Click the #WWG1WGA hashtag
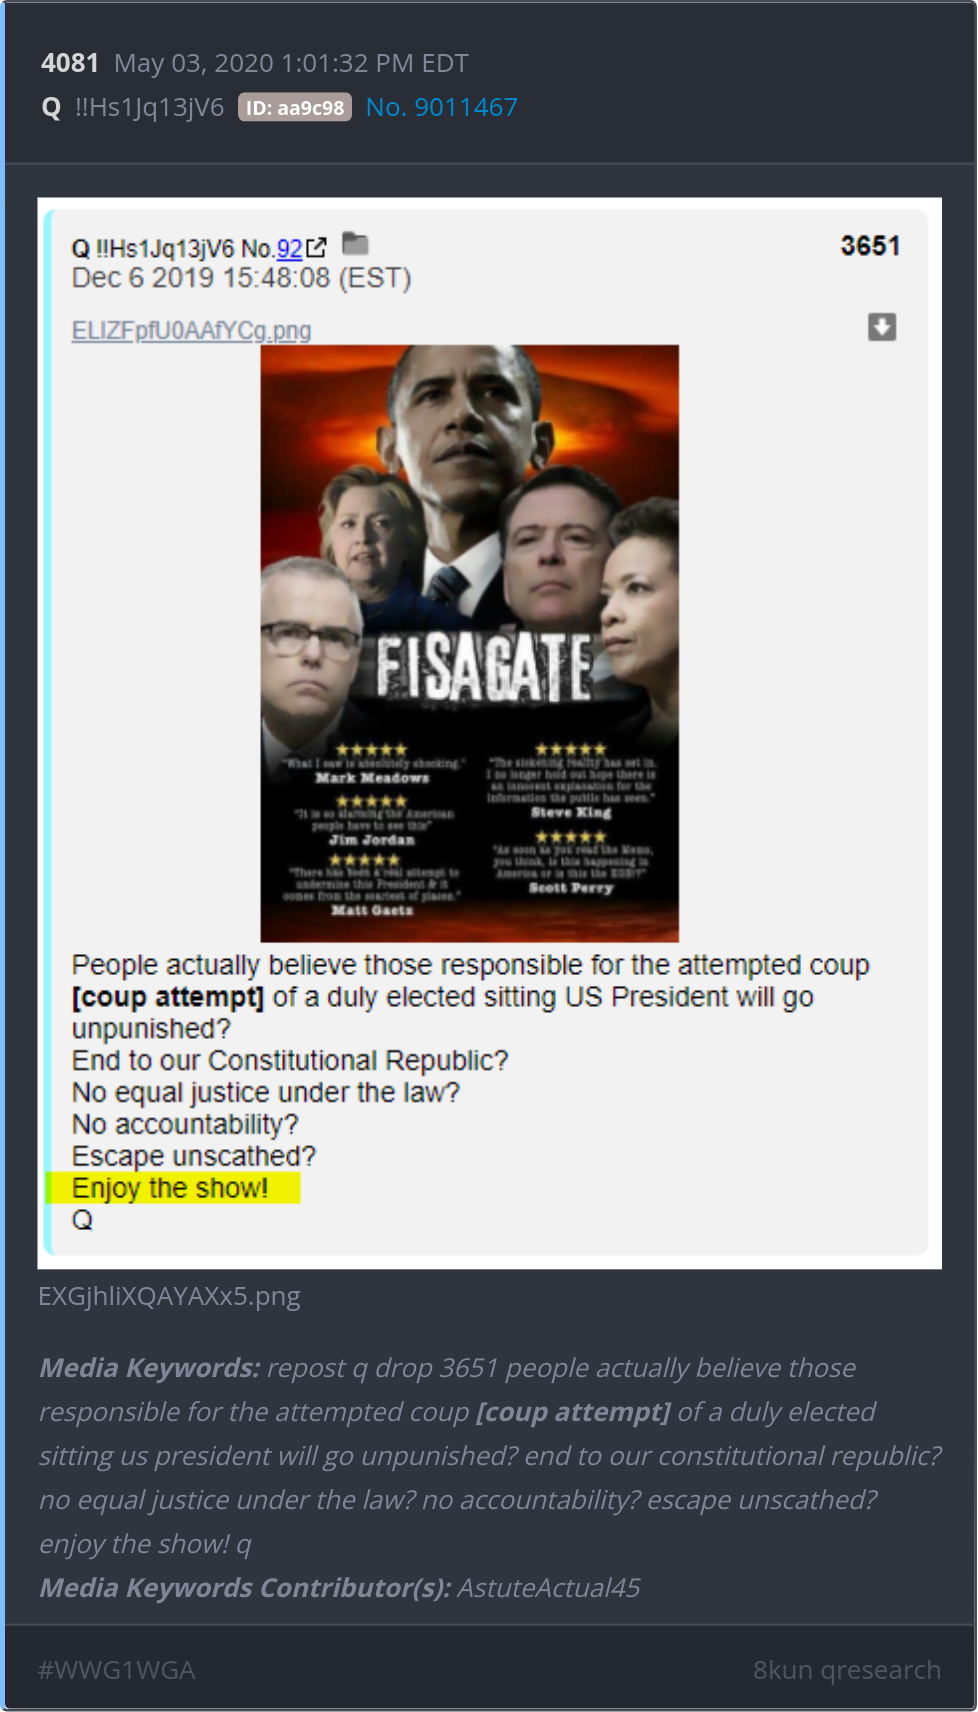The image size is (978, 1712). (117, 1670)
